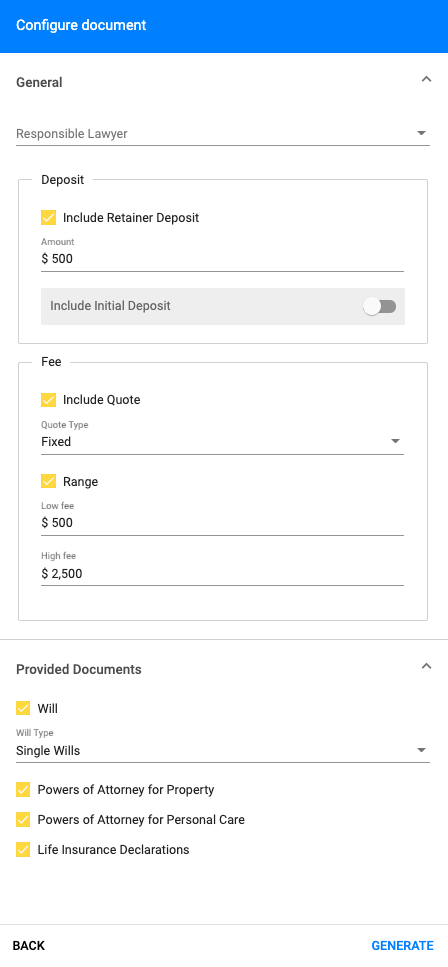Uncheck Life Insurance Declarations
The height and width of the screenshot is (967, 448).
pos(23,850)
